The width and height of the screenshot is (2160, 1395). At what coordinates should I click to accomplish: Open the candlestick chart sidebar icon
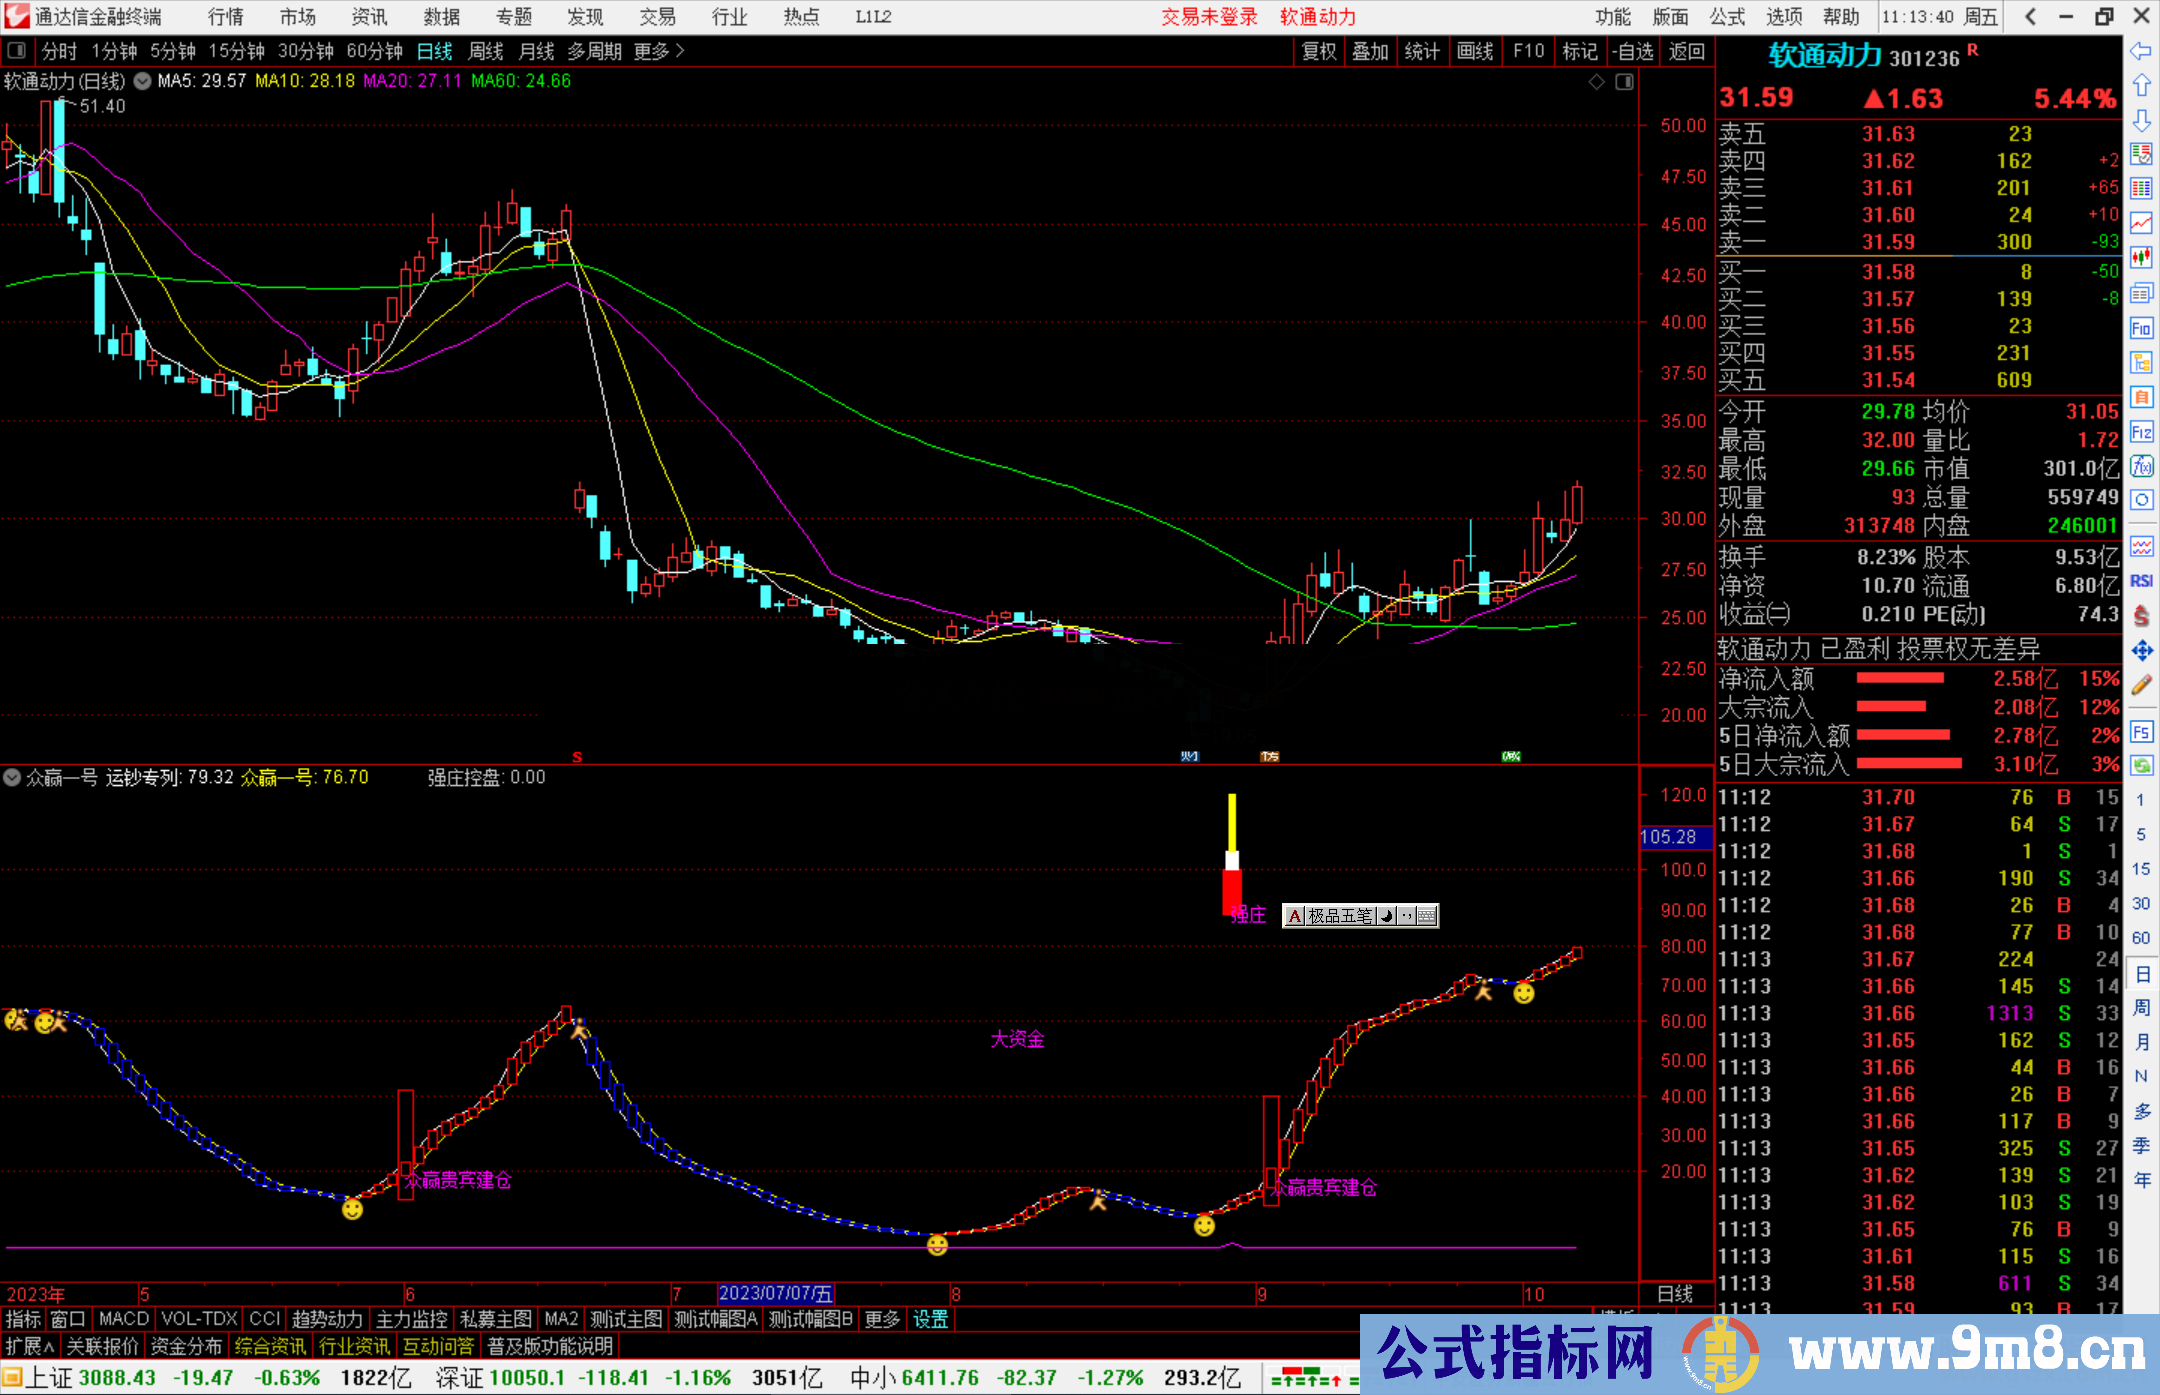click(2141, 258)
